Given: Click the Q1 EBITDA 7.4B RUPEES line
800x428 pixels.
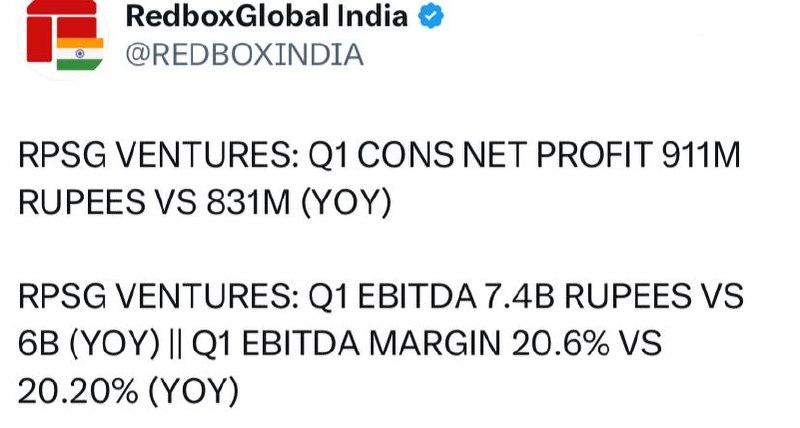Looking at the screenshot, I should tap(381, 296).
